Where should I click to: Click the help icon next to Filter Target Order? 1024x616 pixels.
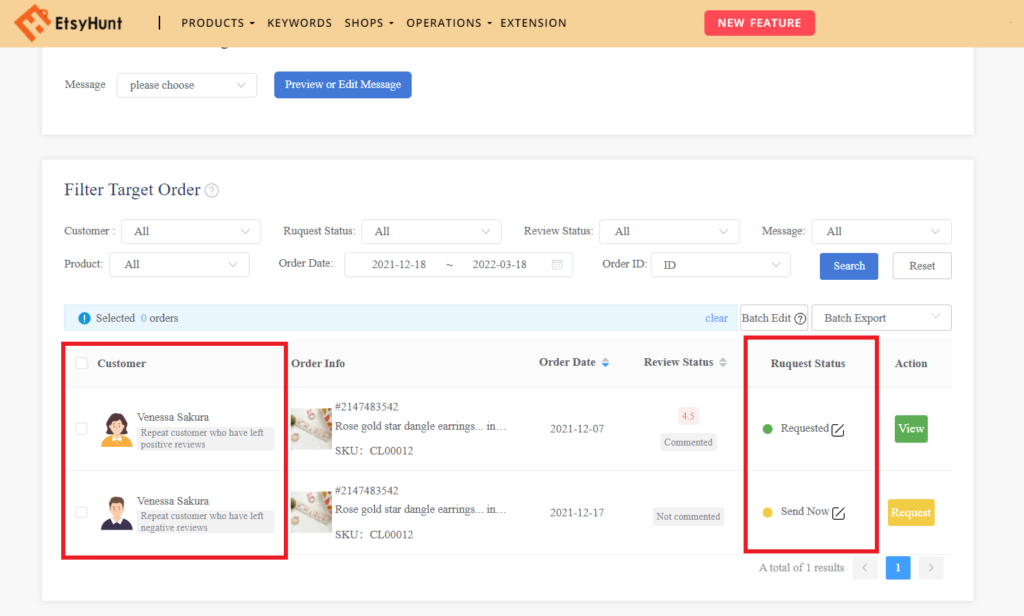click(211, 190)
